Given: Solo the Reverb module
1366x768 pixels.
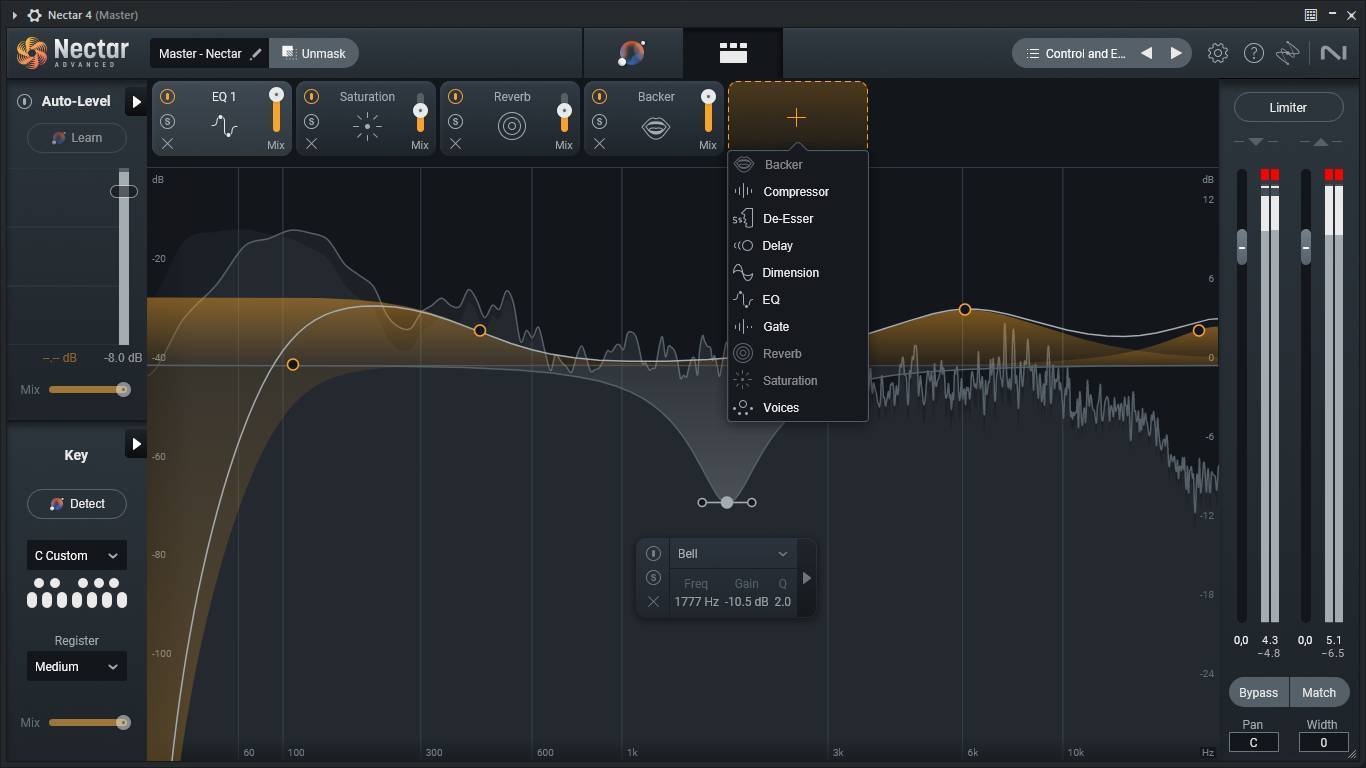Looking at the screenshot, I should (x=455, y=121).
